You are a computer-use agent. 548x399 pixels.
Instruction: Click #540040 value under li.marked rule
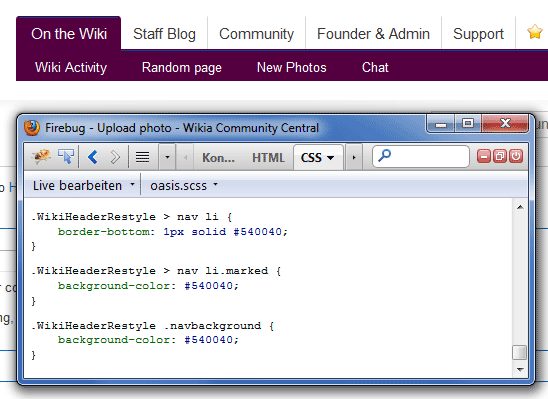[x=208, y=286]
